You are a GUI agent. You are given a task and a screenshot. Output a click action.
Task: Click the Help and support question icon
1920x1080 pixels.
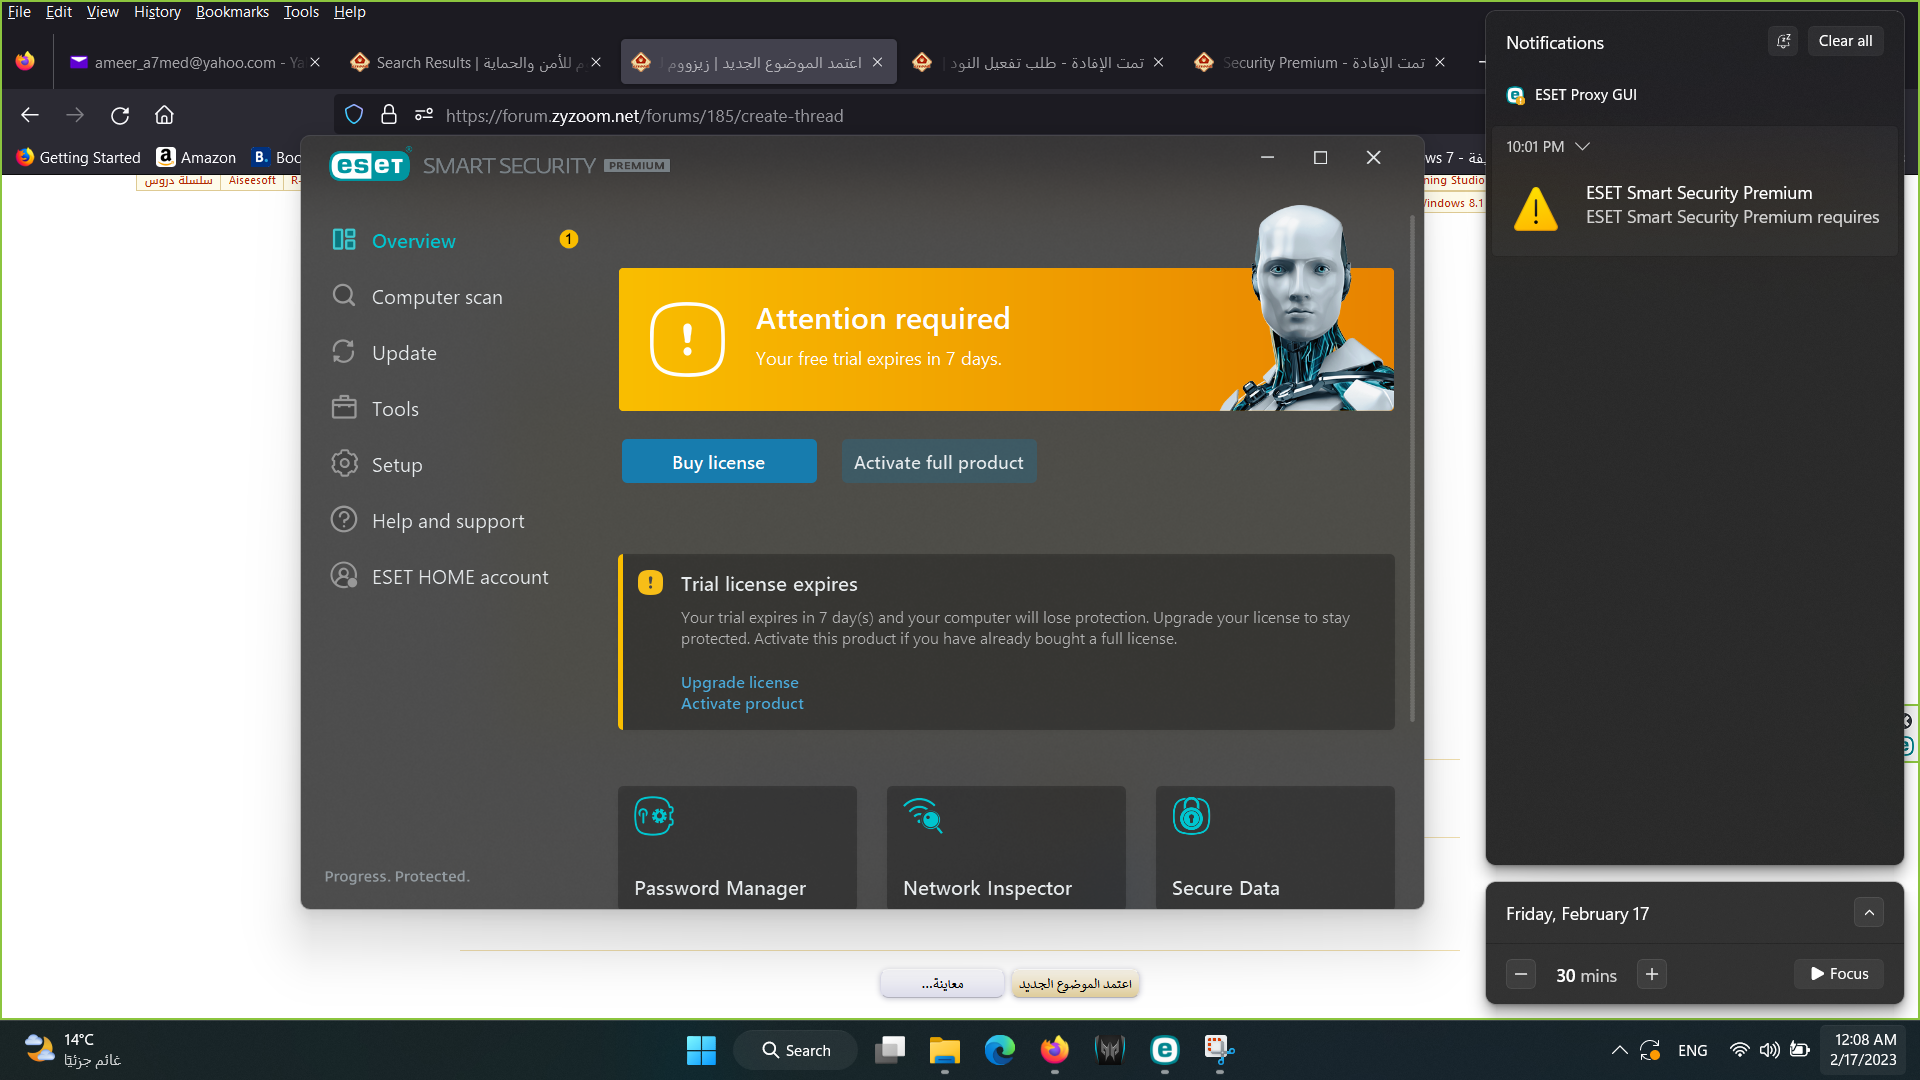pos(344,520)
